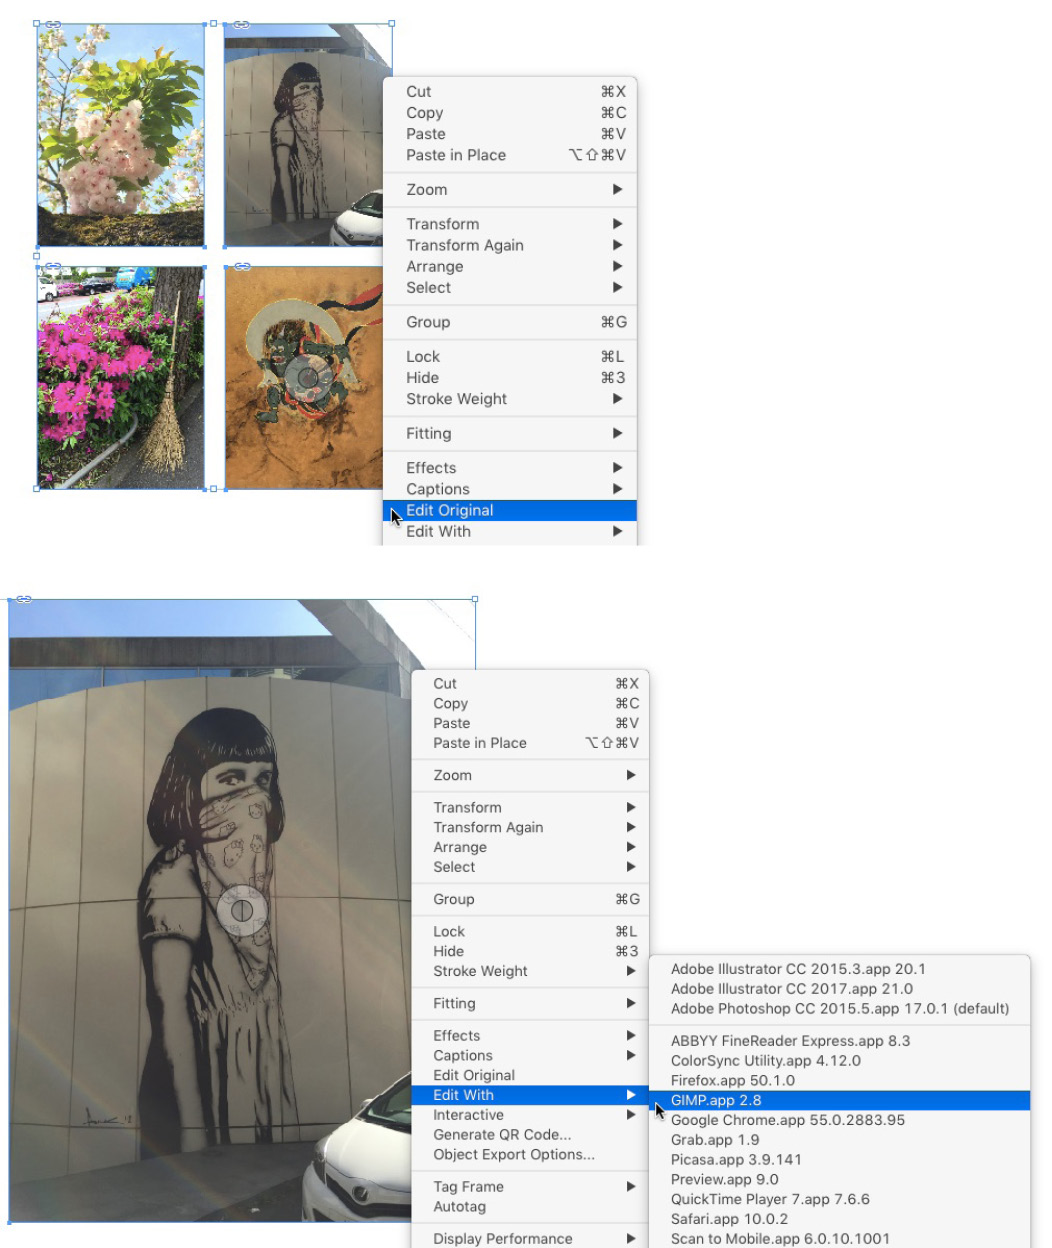1052x1248 pixels.
Task: Select the cherry blossom photo frame
Action: coord(121,135)
